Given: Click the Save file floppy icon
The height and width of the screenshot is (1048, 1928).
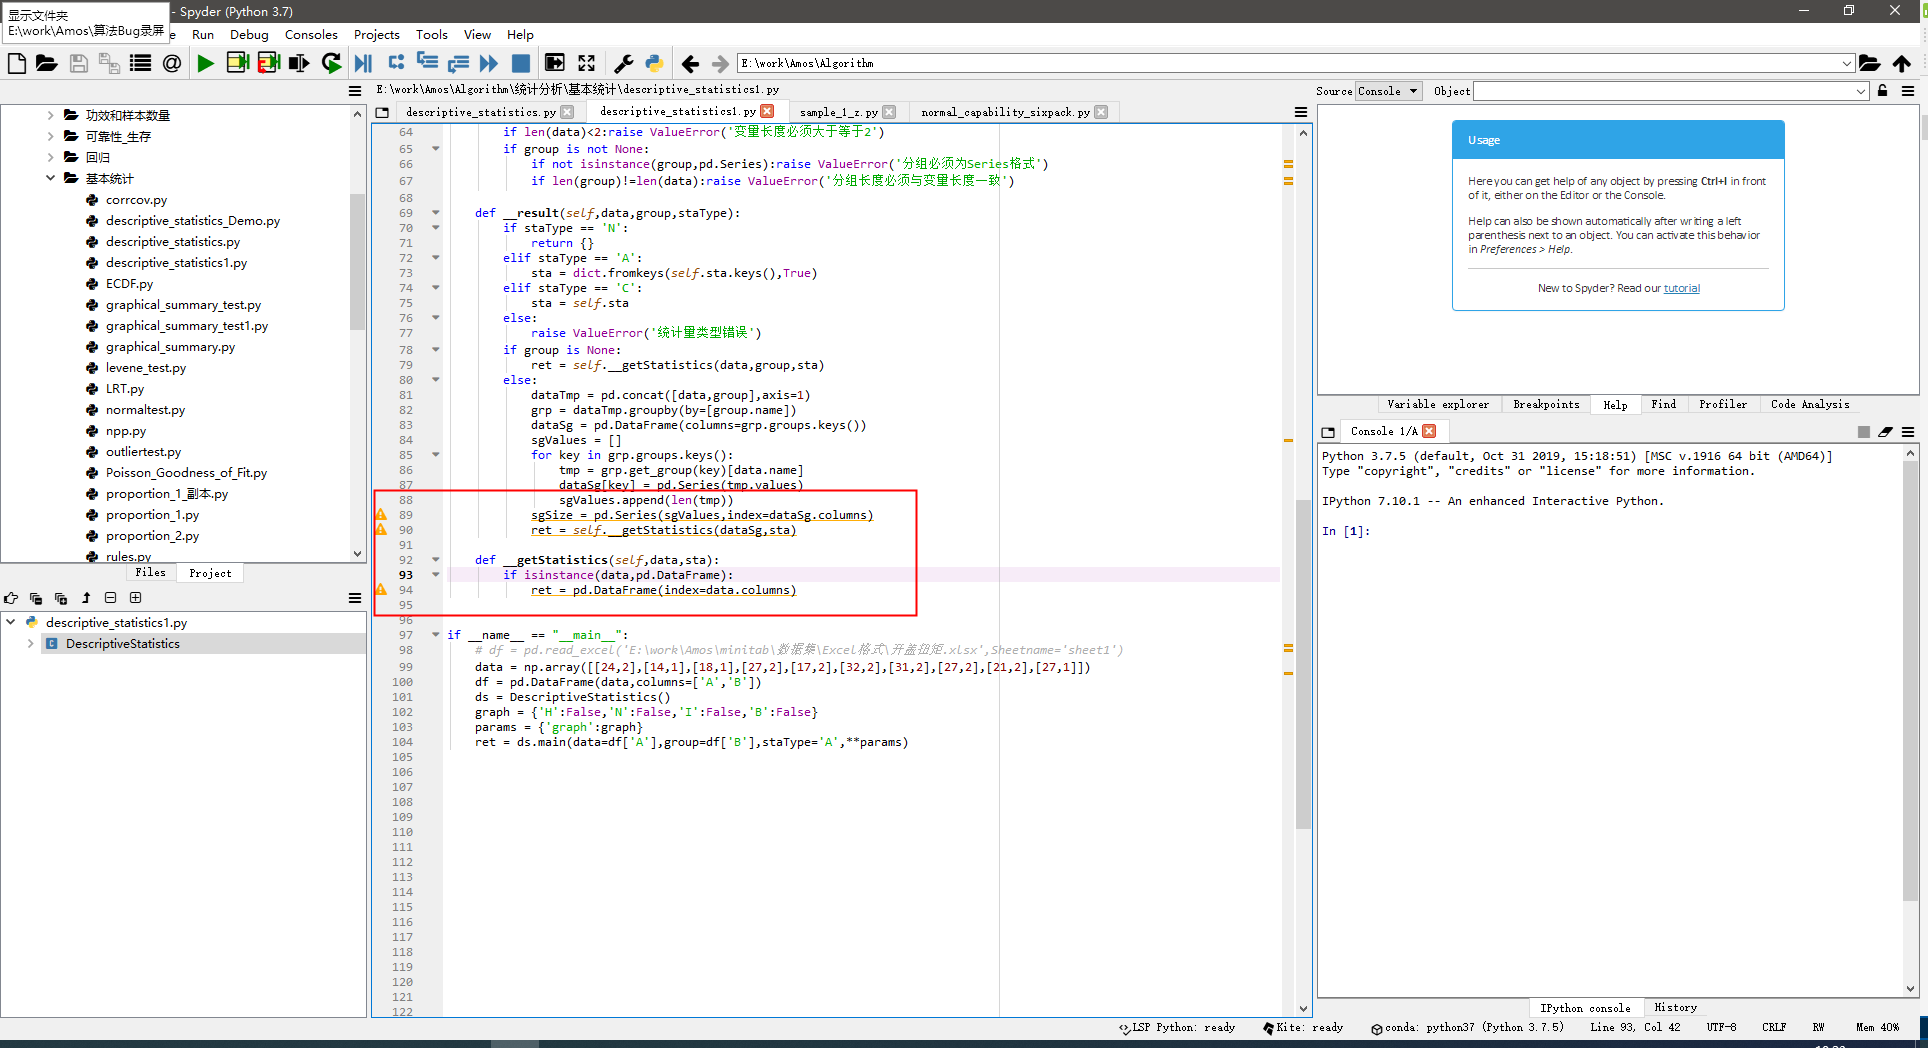Looking at the screenshot, I should [x=78, y=63].
